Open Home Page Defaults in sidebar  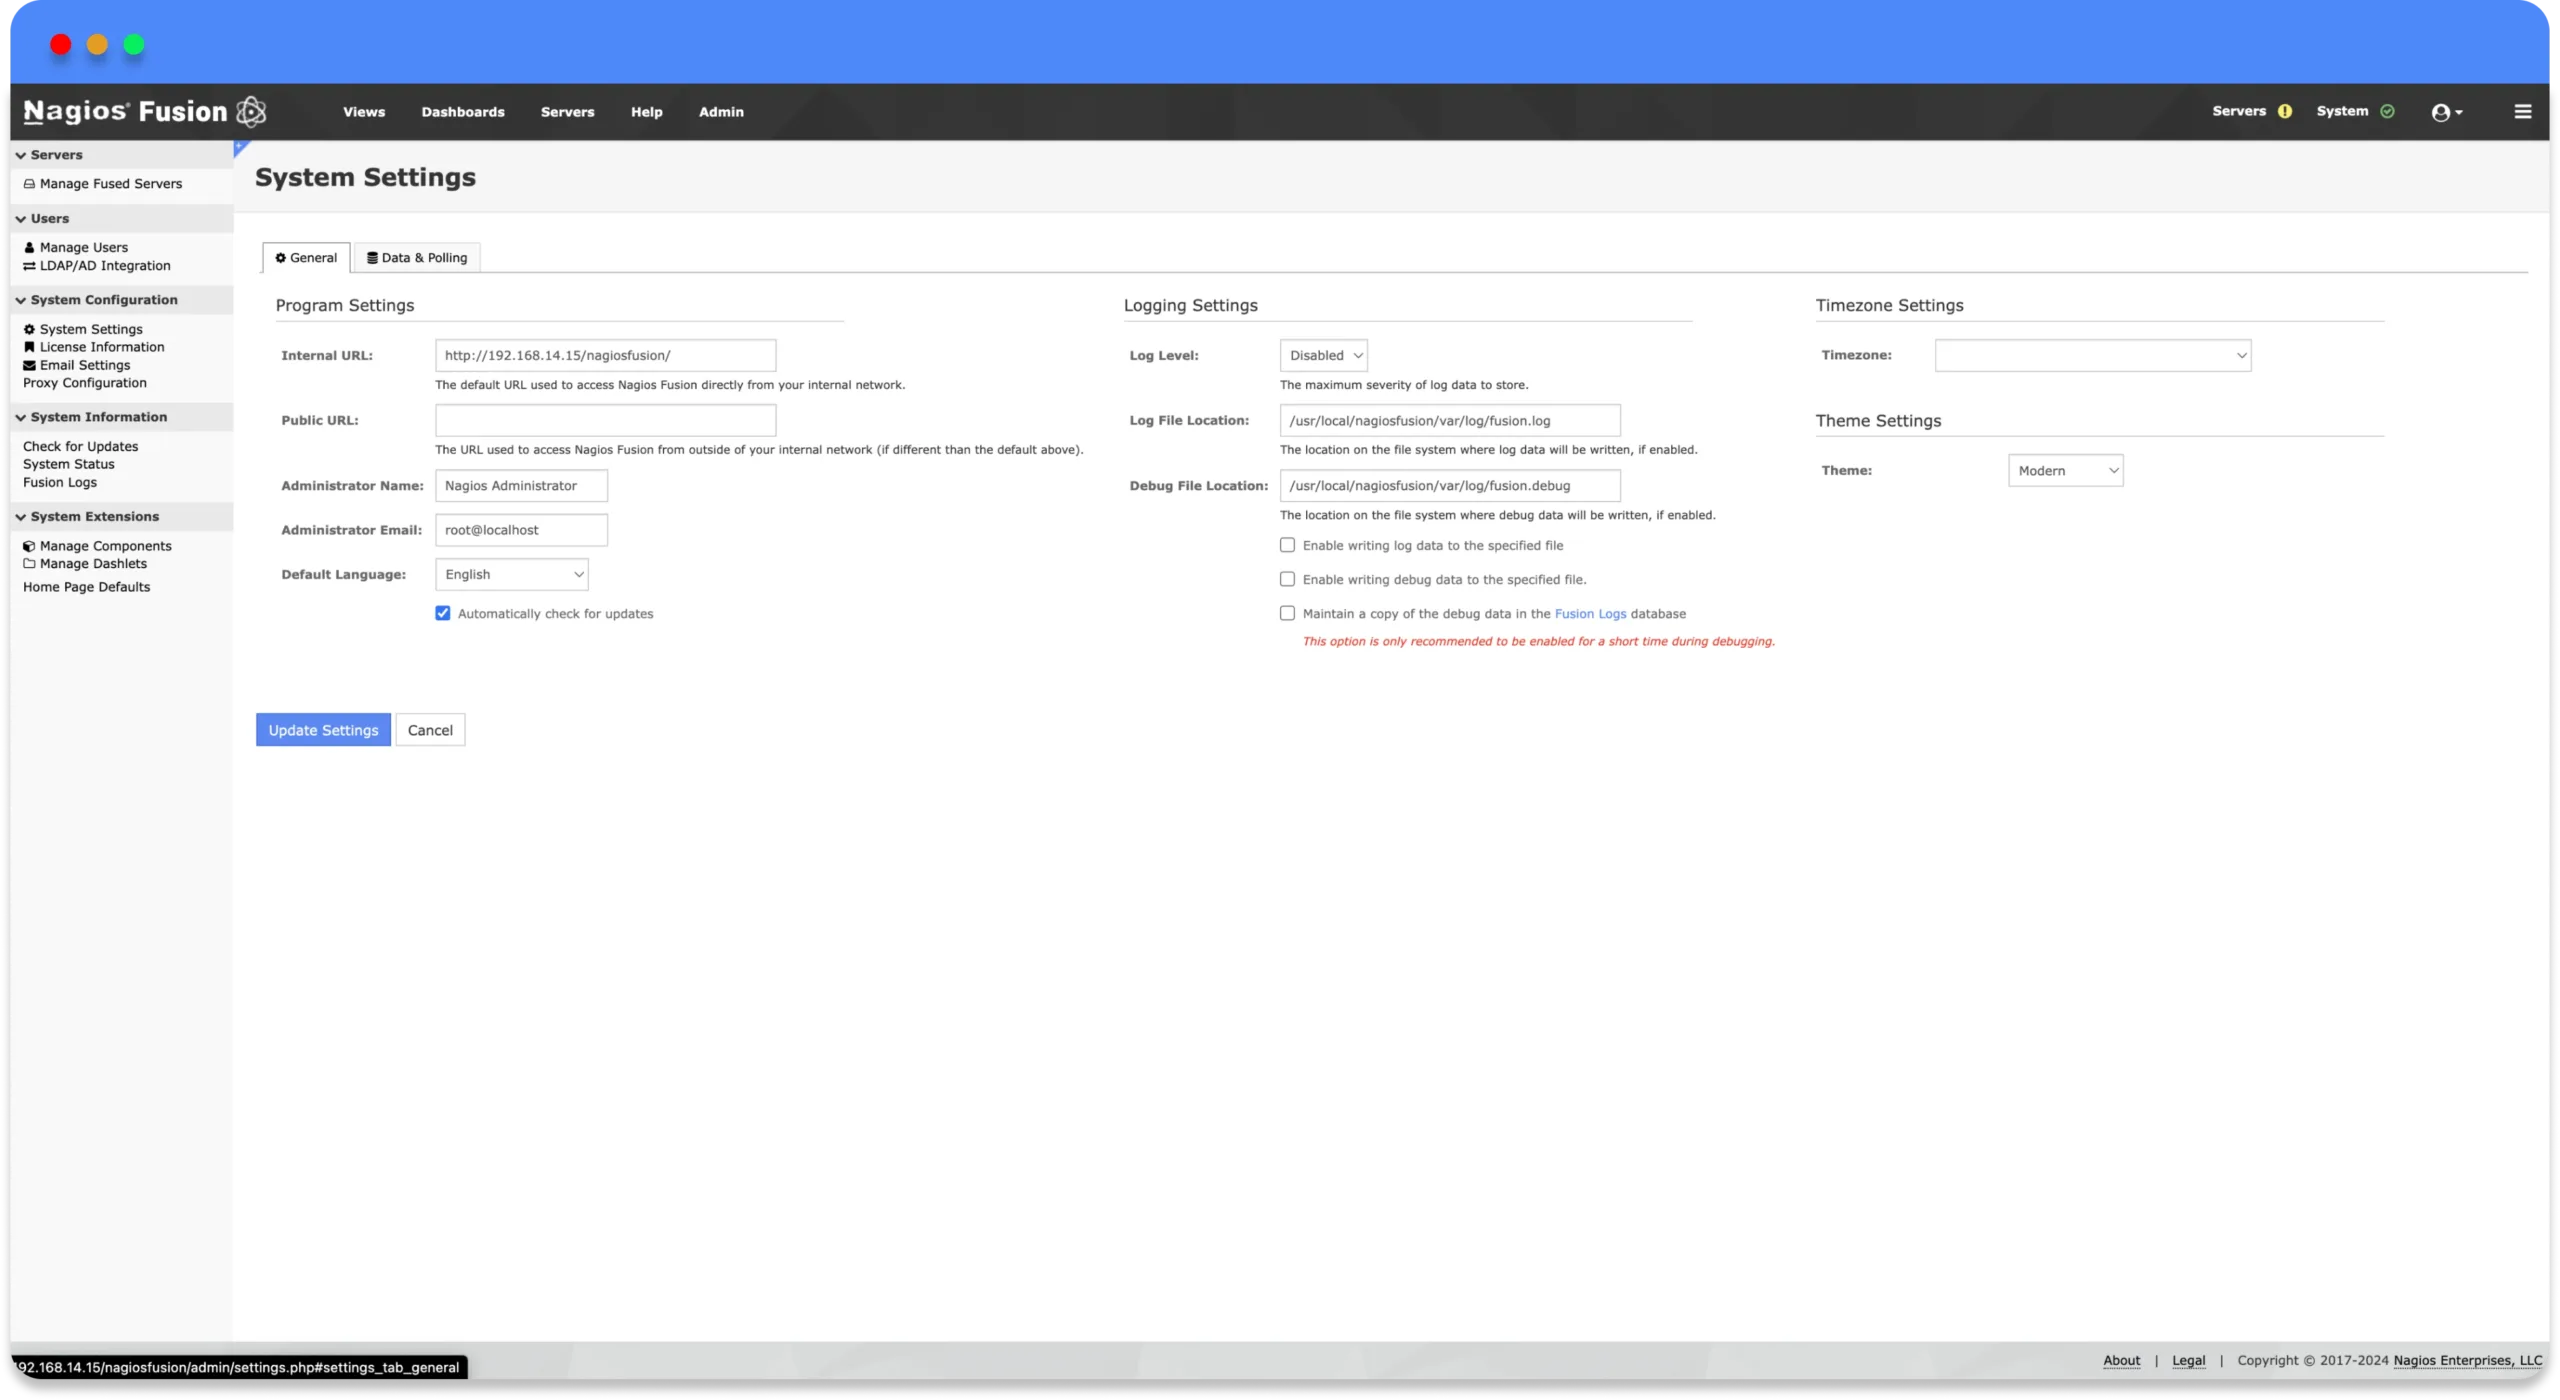click(87, 587)
